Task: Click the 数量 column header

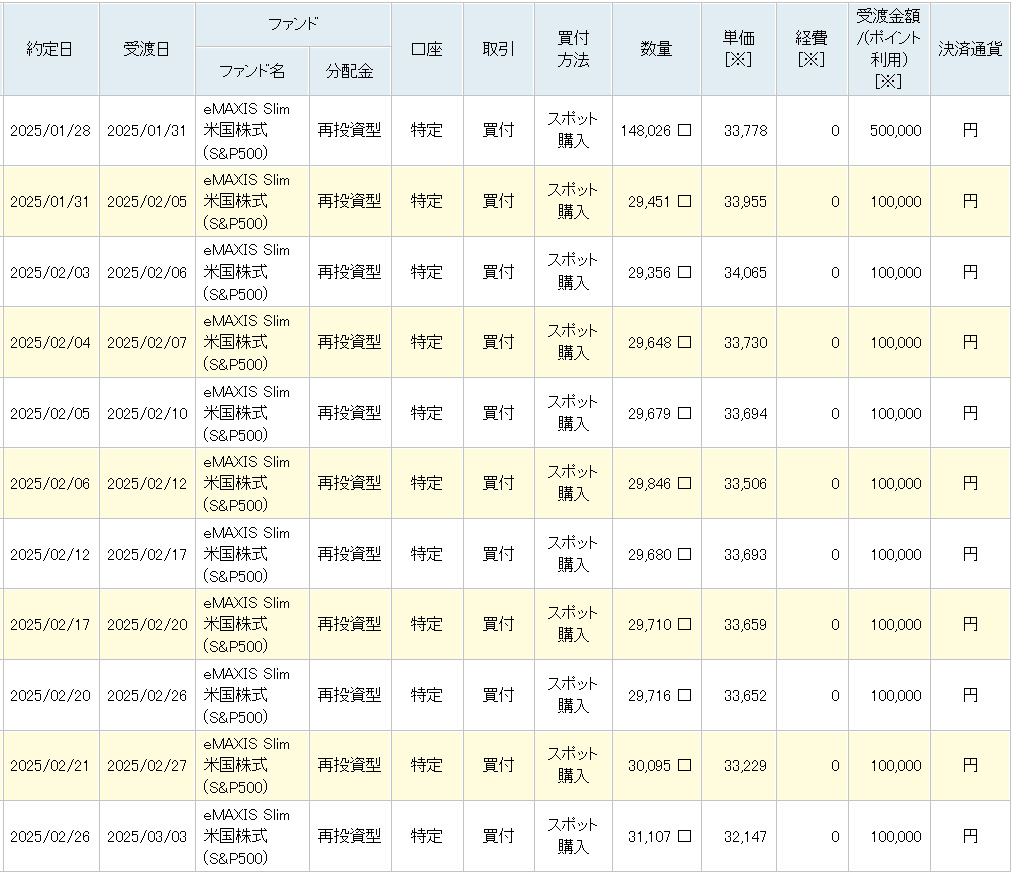Action: 656,49
